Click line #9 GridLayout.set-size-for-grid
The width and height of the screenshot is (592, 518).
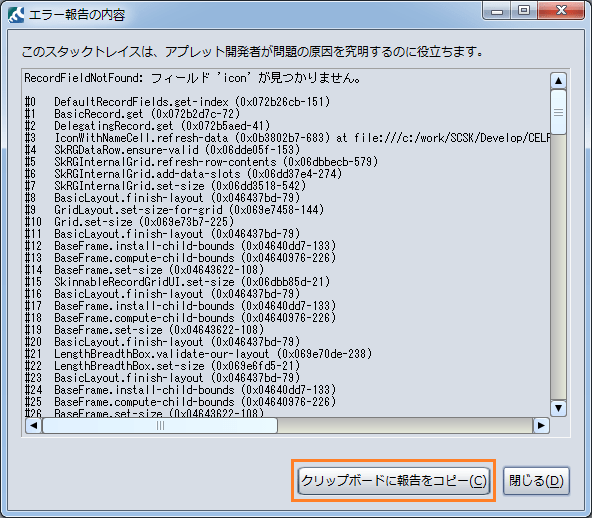(174, 210)
